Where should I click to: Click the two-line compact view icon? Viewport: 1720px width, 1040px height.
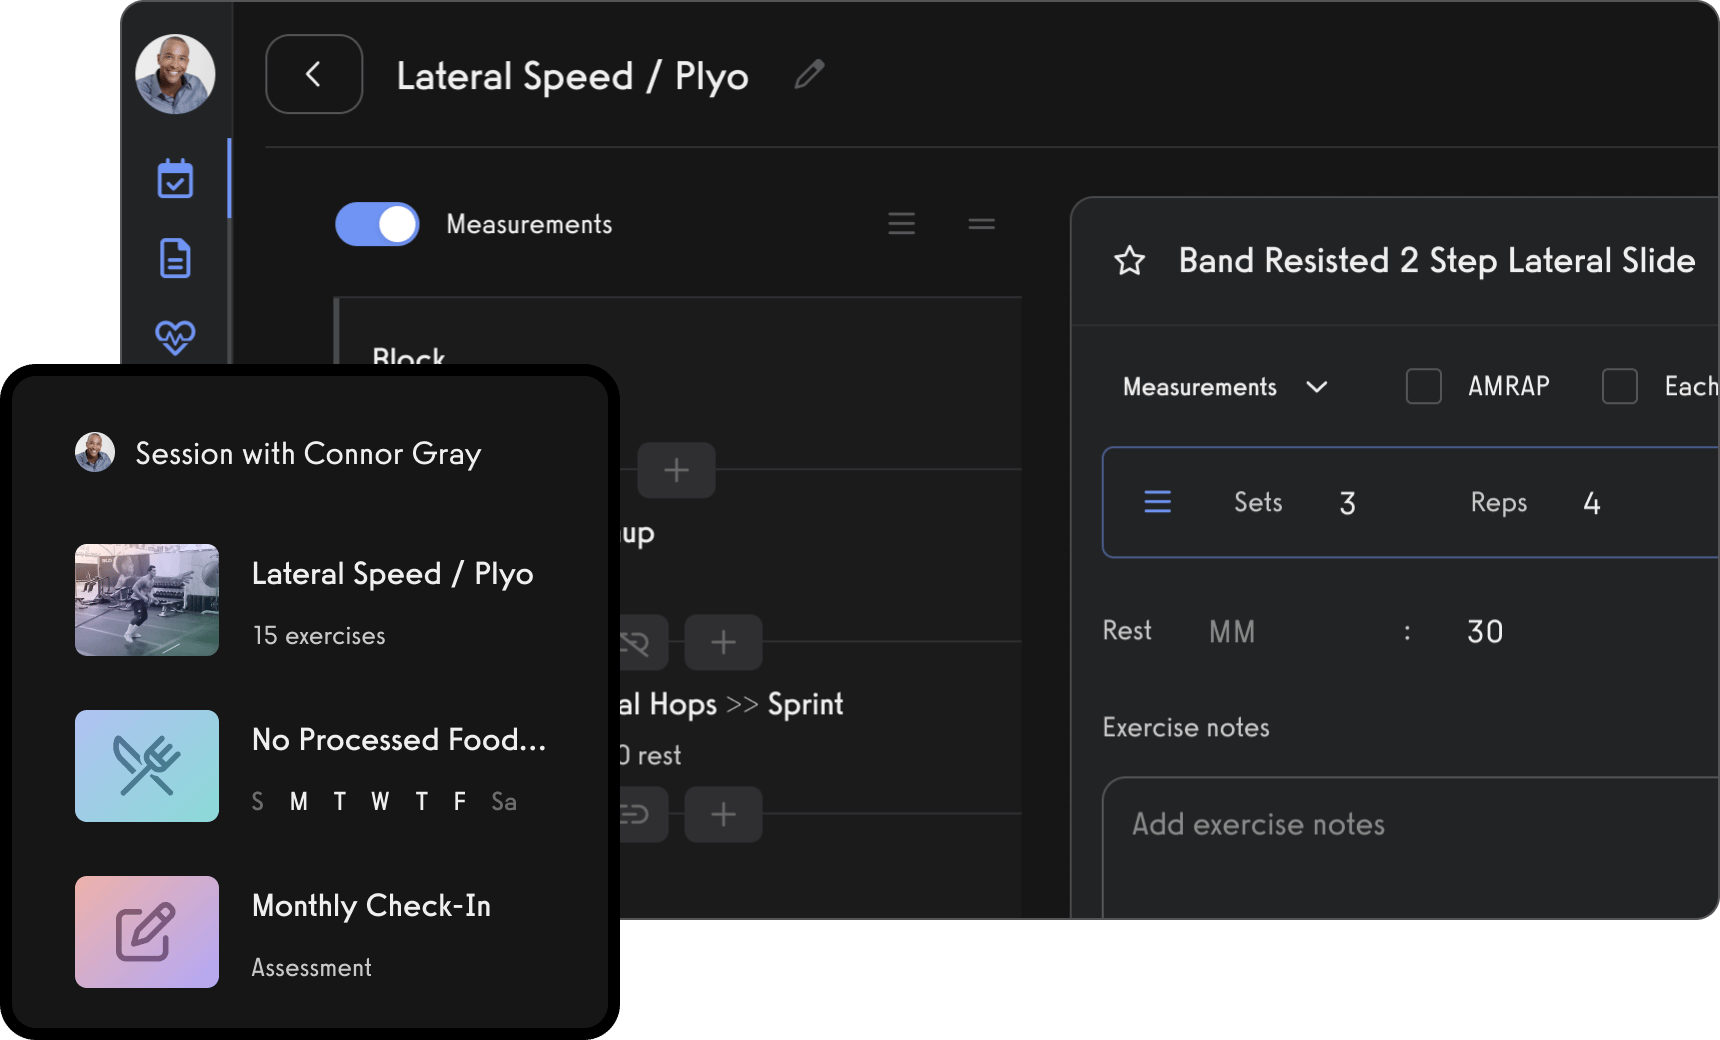pyautogui.click(x=981, y=224)
